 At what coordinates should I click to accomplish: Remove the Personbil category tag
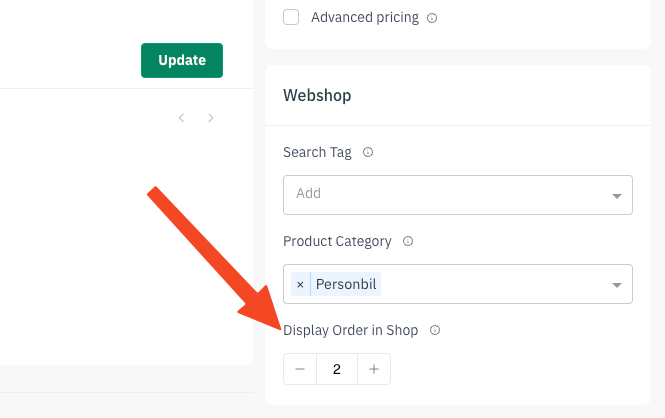[300, 284]
